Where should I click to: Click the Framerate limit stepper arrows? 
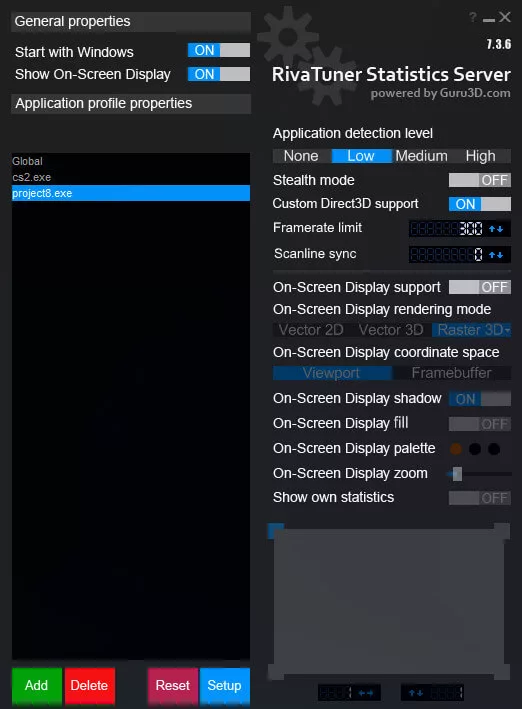pyautogui.click(x=496, y=229)
